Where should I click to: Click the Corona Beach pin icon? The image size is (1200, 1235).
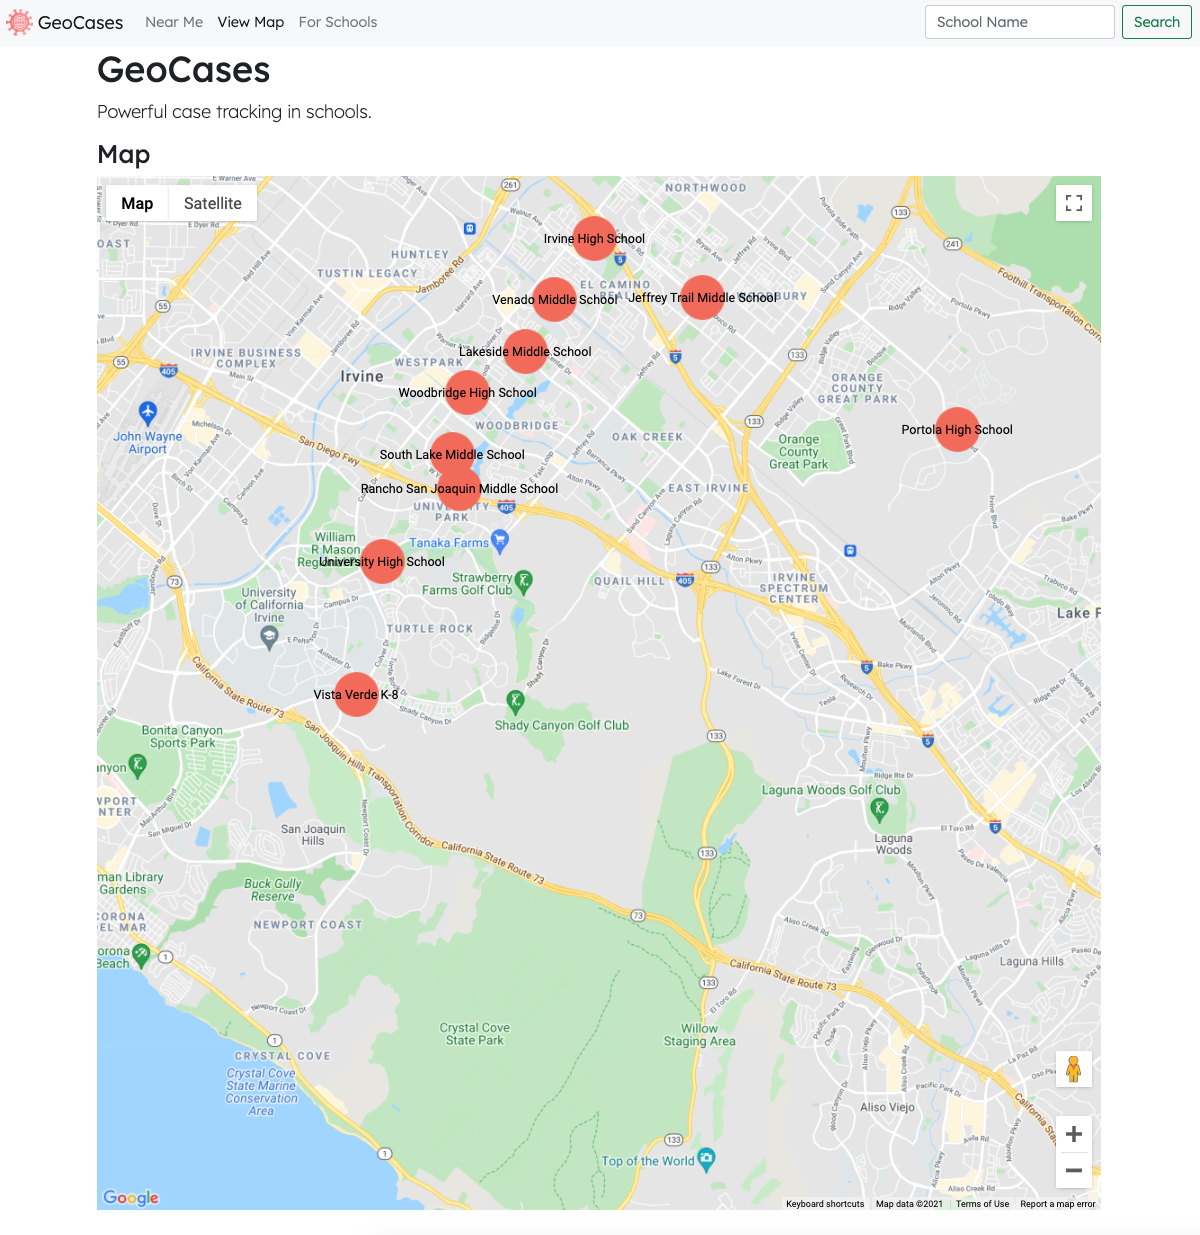[x=141, y=955]
